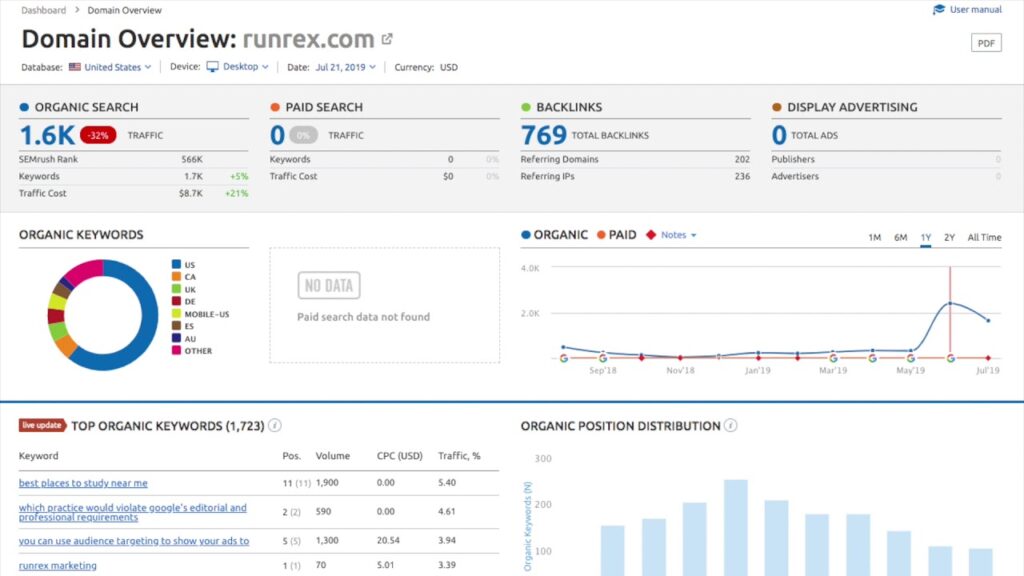This screenshot has height=576, width=1024.
Task: Click the 1.6K organic traffic value
Action: click(x=47, y=135)
